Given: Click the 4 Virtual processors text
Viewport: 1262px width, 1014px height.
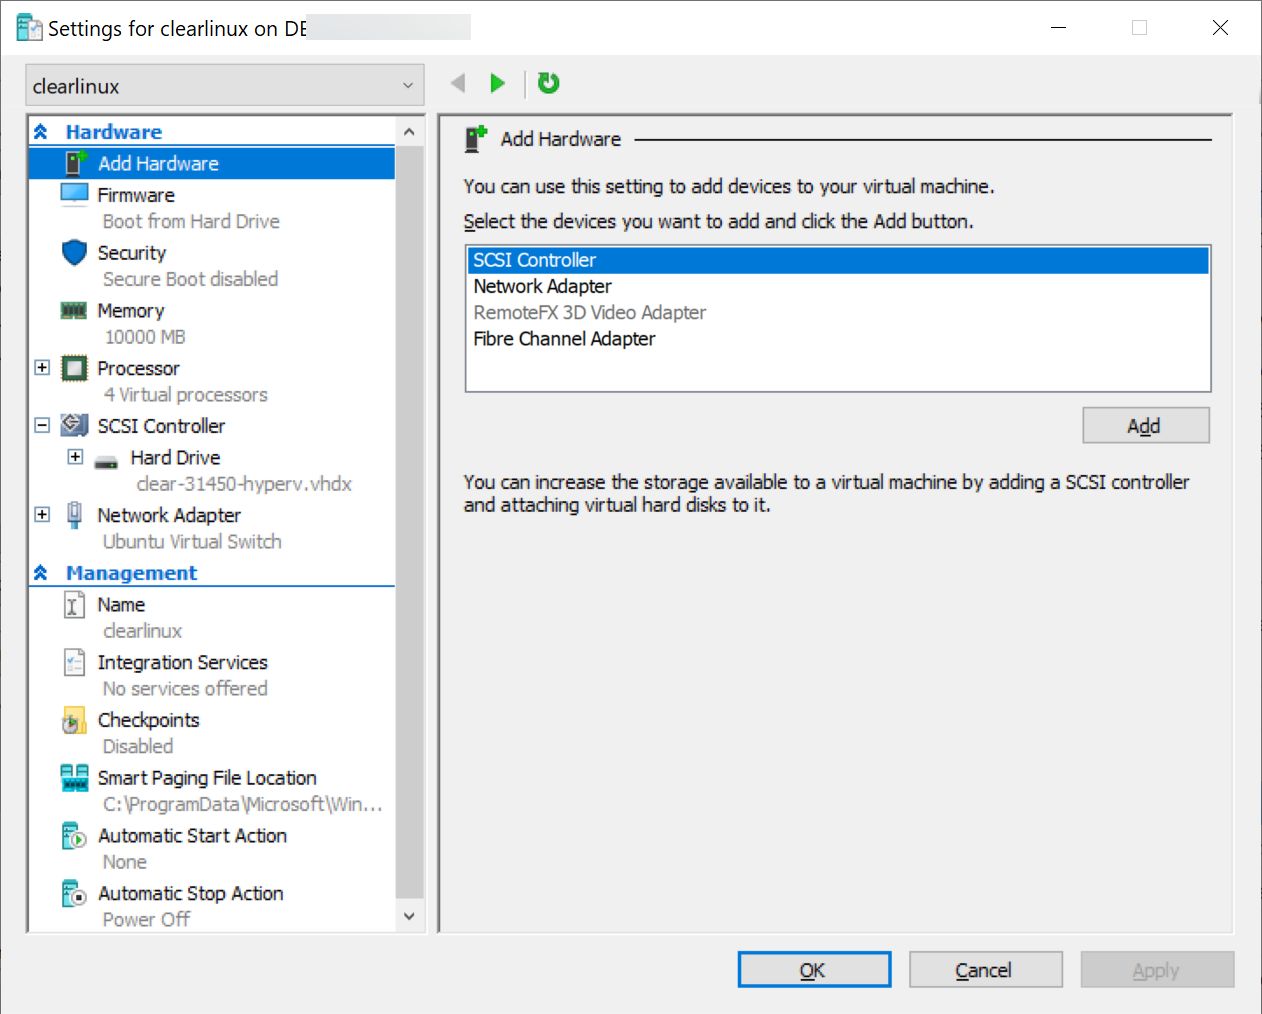Looking at the screenshot, I should pos(186,395).
